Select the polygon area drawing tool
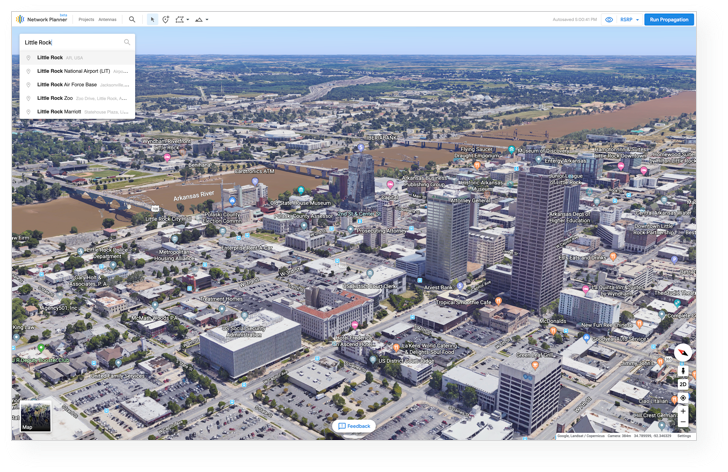 coord(179,19)
